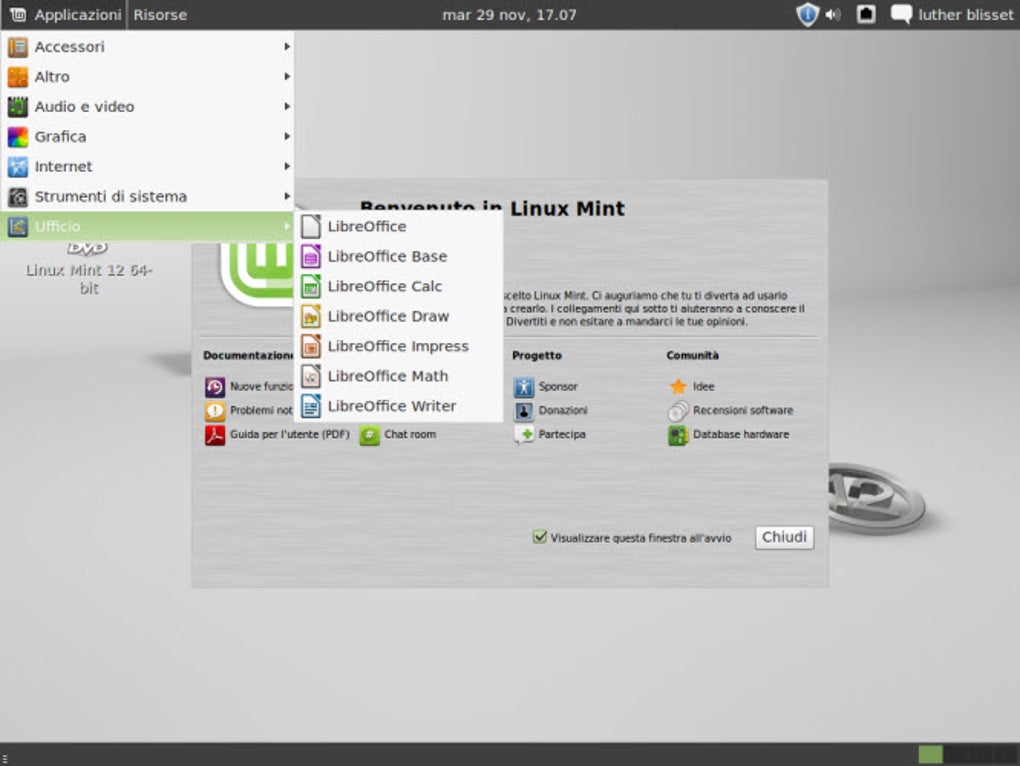Click the clock showing mar 29 nov, 17.07
This screenshot has height=766, width=1020.
click(x=509, y=14)
